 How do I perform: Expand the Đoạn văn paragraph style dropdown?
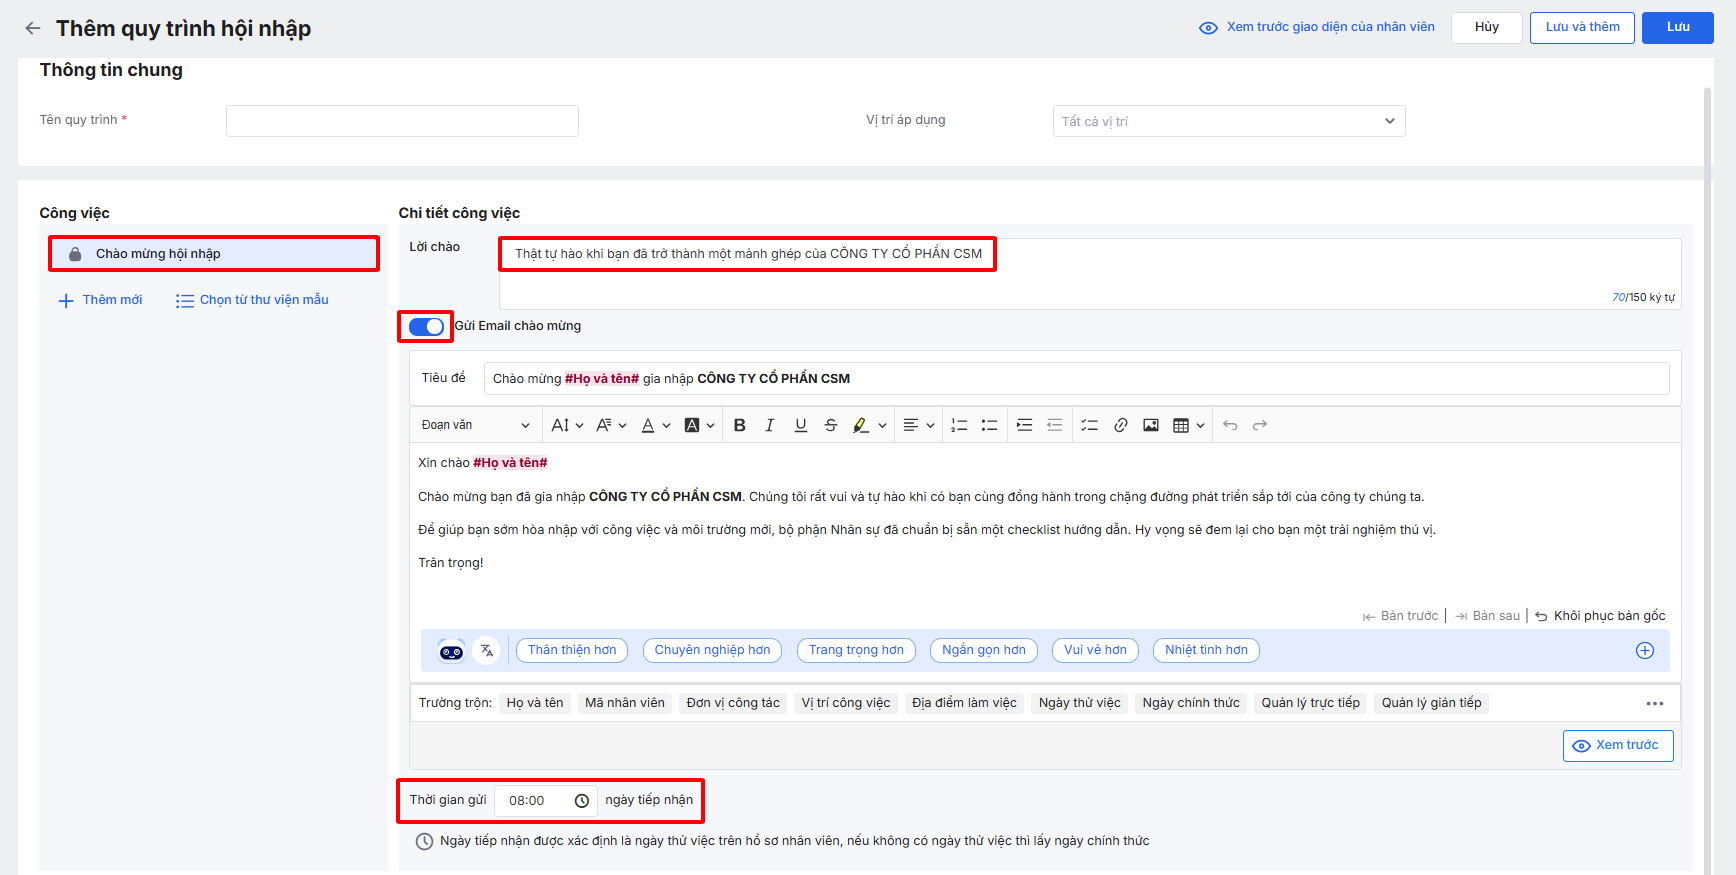475,425
